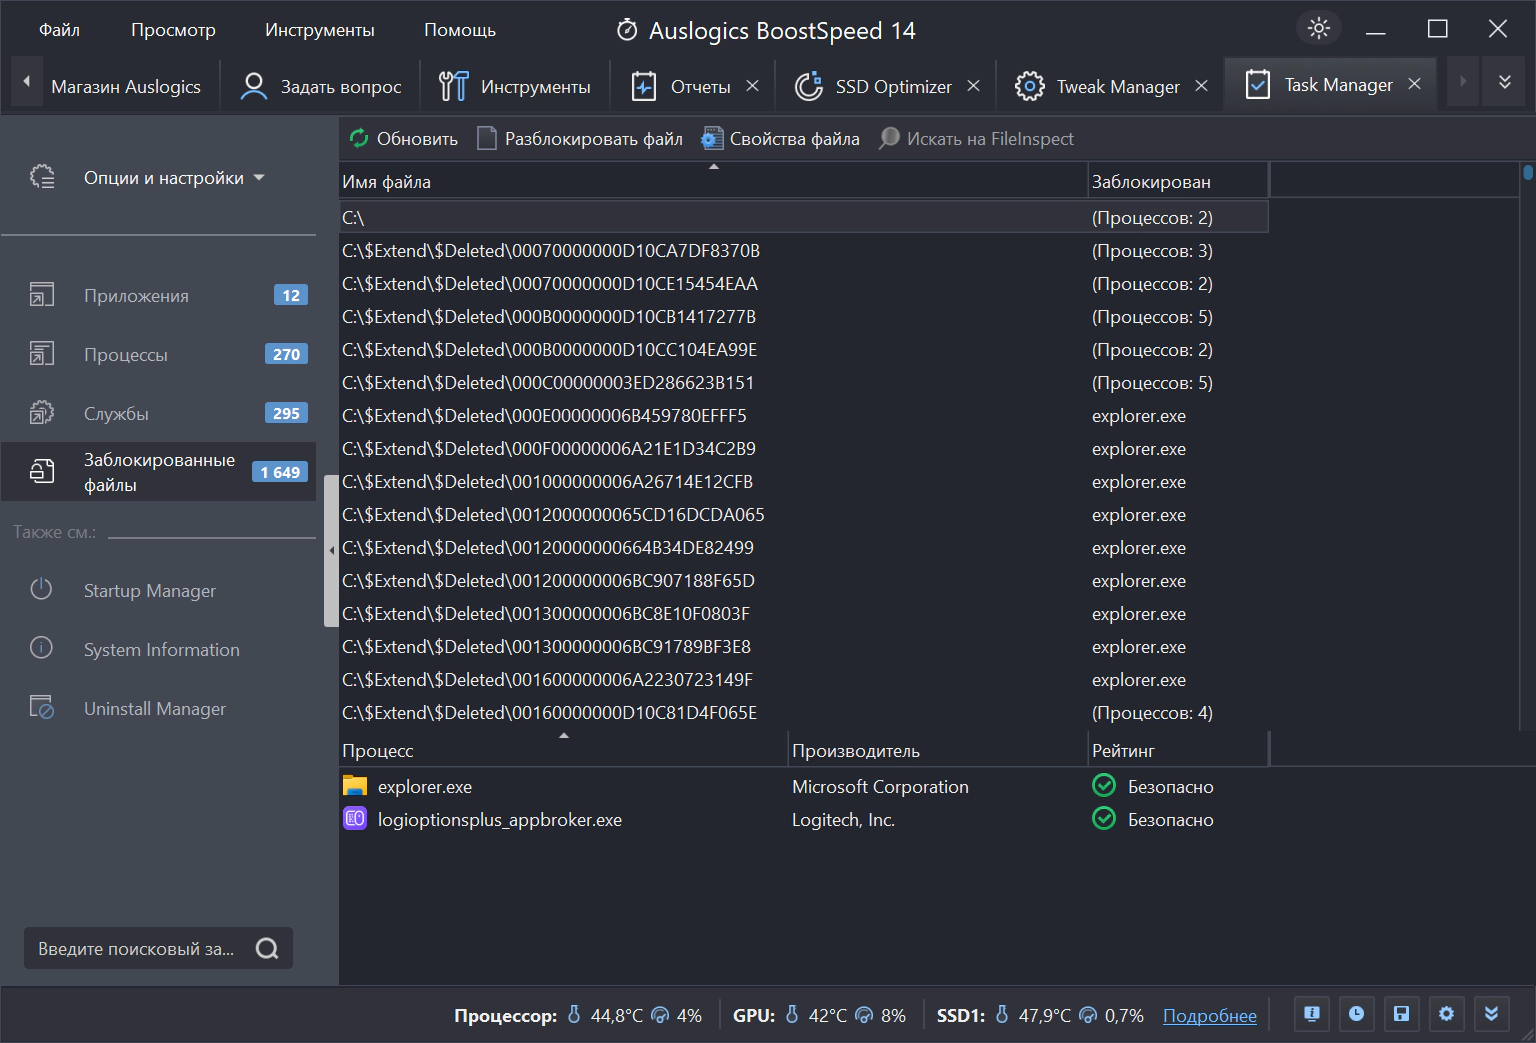The height and width of the screenshot is (1043, 1536).
Task: Click the logioptionsplus_appbroker.exe app icon
Action: [x=355, y=819]
